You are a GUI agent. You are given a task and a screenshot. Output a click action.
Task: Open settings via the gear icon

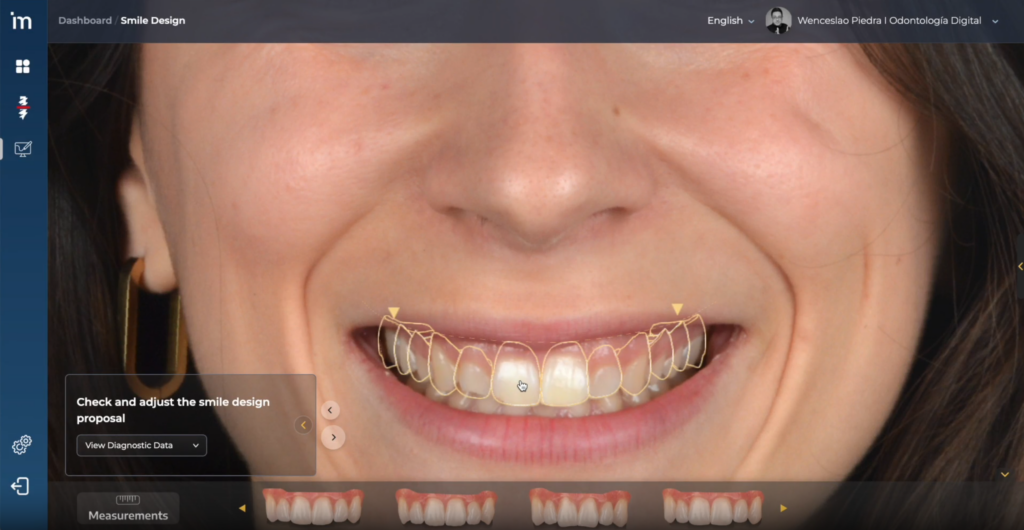tap(22, 445)
